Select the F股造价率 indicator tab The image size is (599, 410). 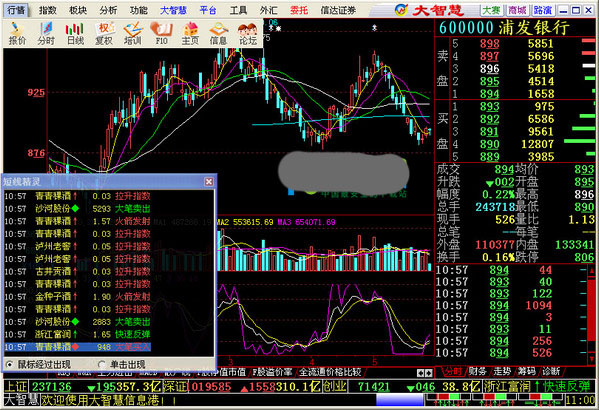tap(272, 372)
